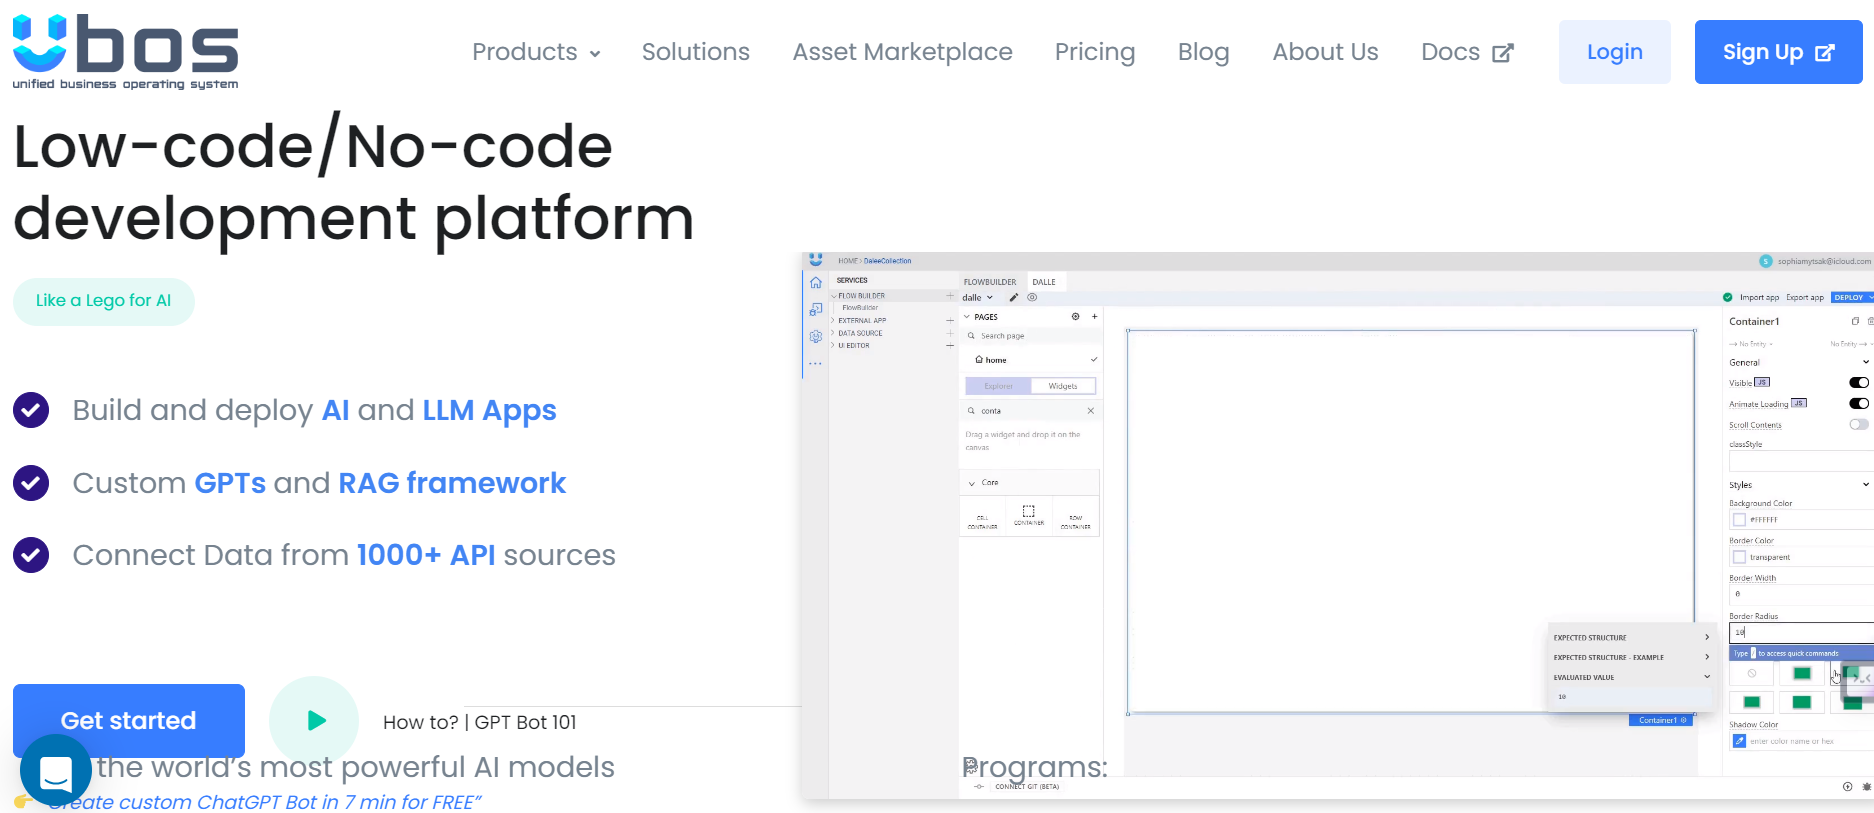Click the add page plus icon
The width and height of the screenshot is (1874, 813).
click(x=1095, y=316)
